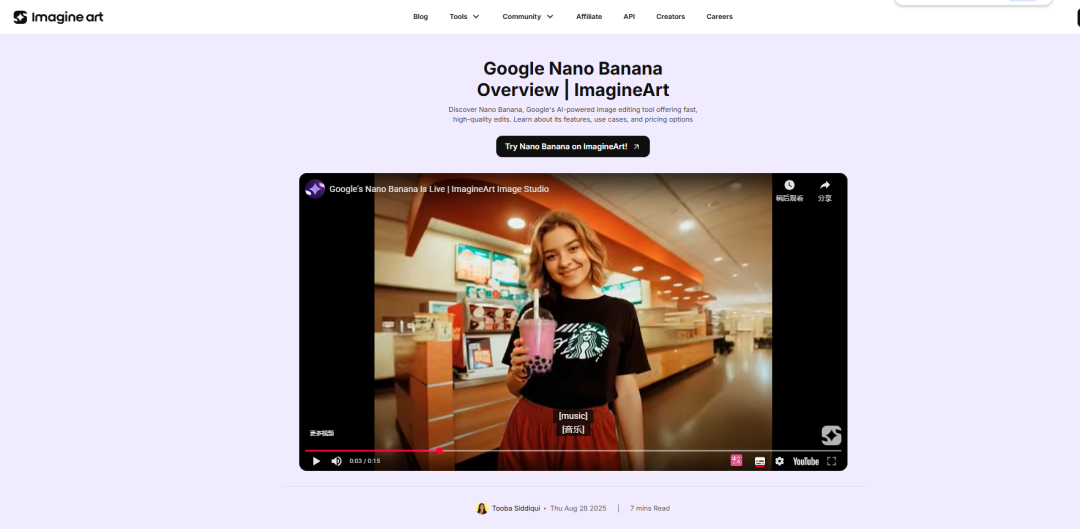Expand the Community dropdown menu
Screen dimensions: 1080x529
point(528,17)
